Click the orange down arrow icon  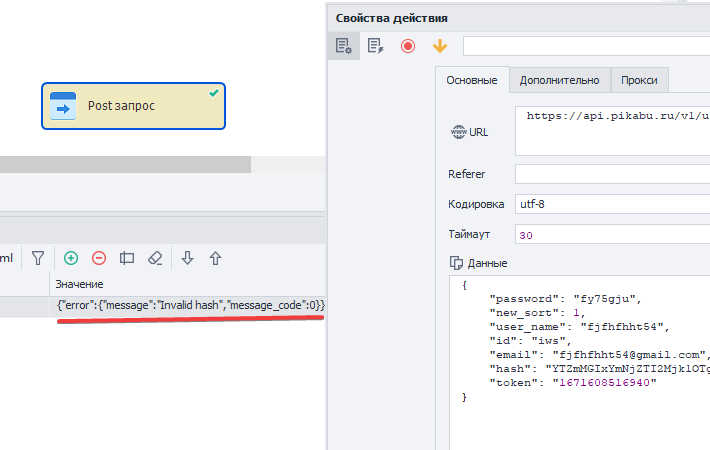439,46
